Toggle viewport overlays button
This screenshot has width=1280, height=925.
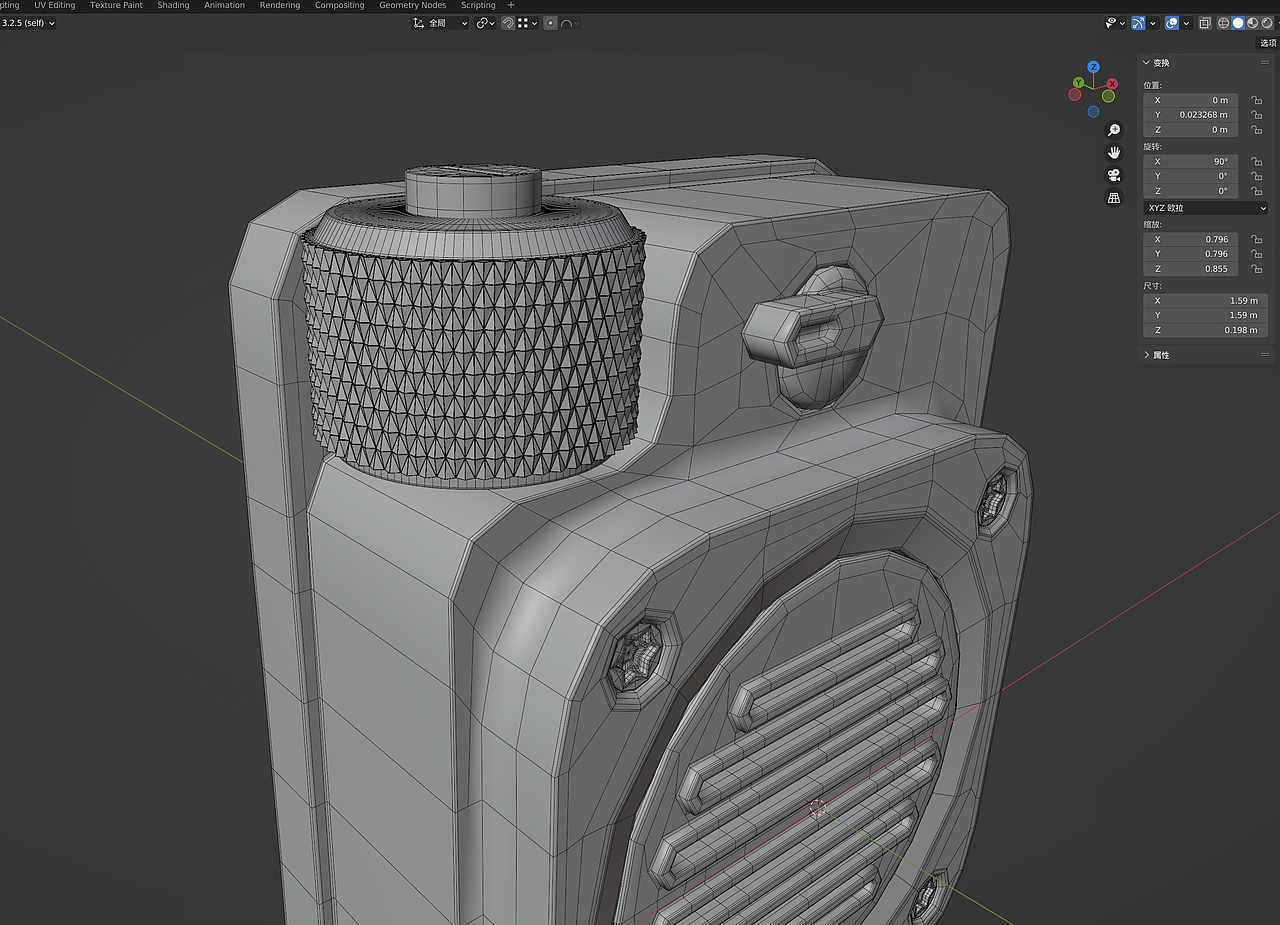click(x=1172, y=23)
